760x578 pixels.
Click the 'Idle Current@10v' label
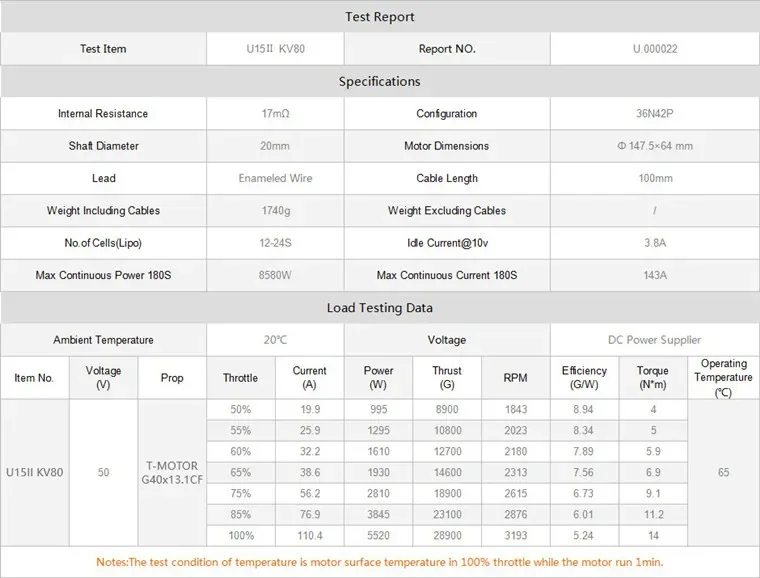447,243
